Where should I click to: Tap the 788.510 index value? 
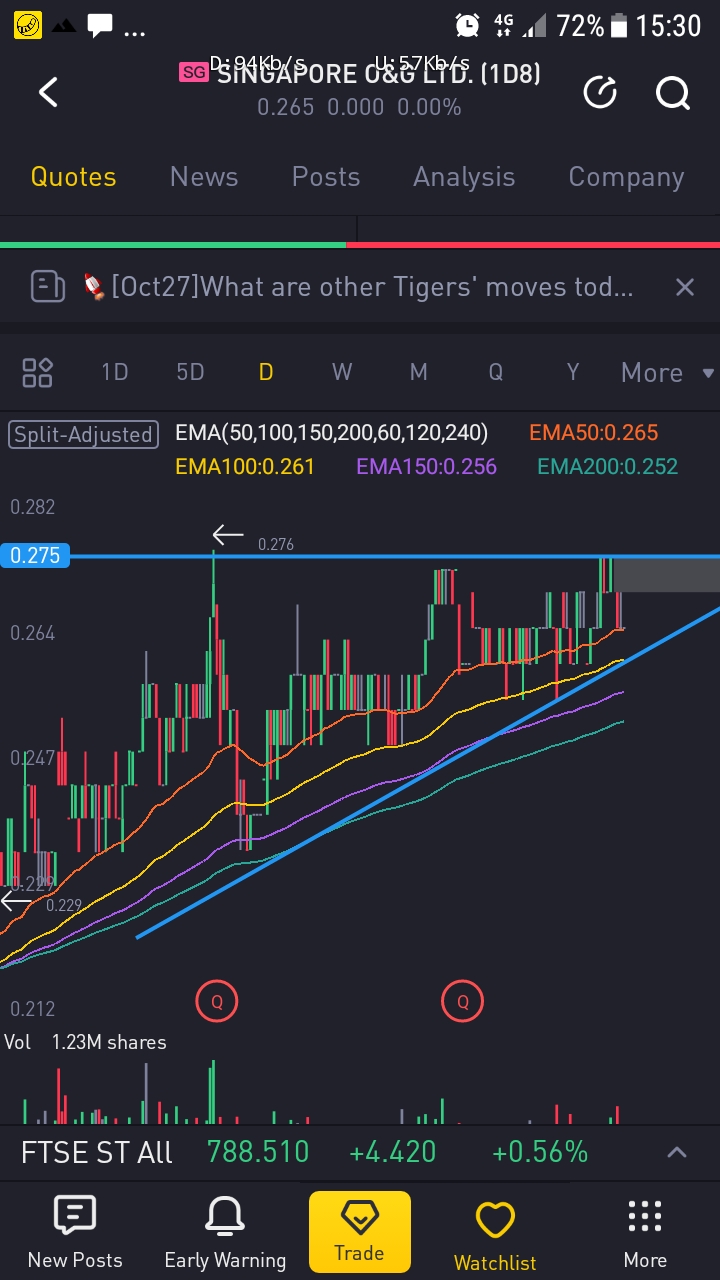coord(258,1152)
